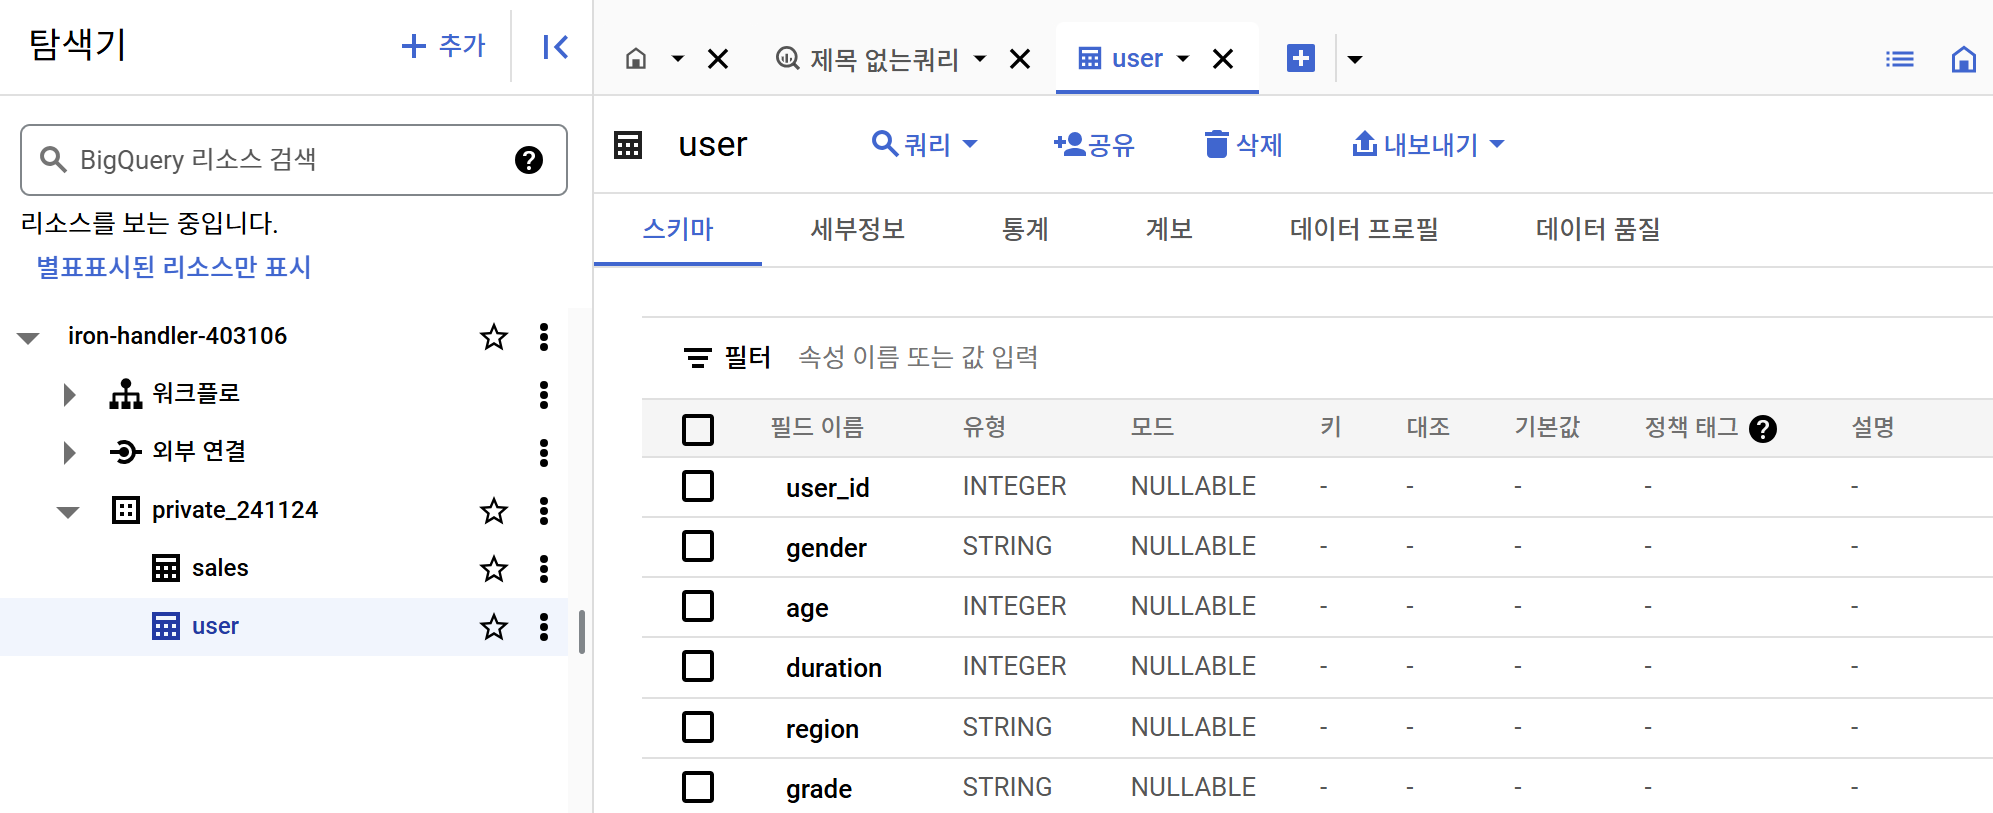Switch to the 계보 tab
Image resolution: width=1993 pixels, height=813 pixels.
pos(1169,230)
